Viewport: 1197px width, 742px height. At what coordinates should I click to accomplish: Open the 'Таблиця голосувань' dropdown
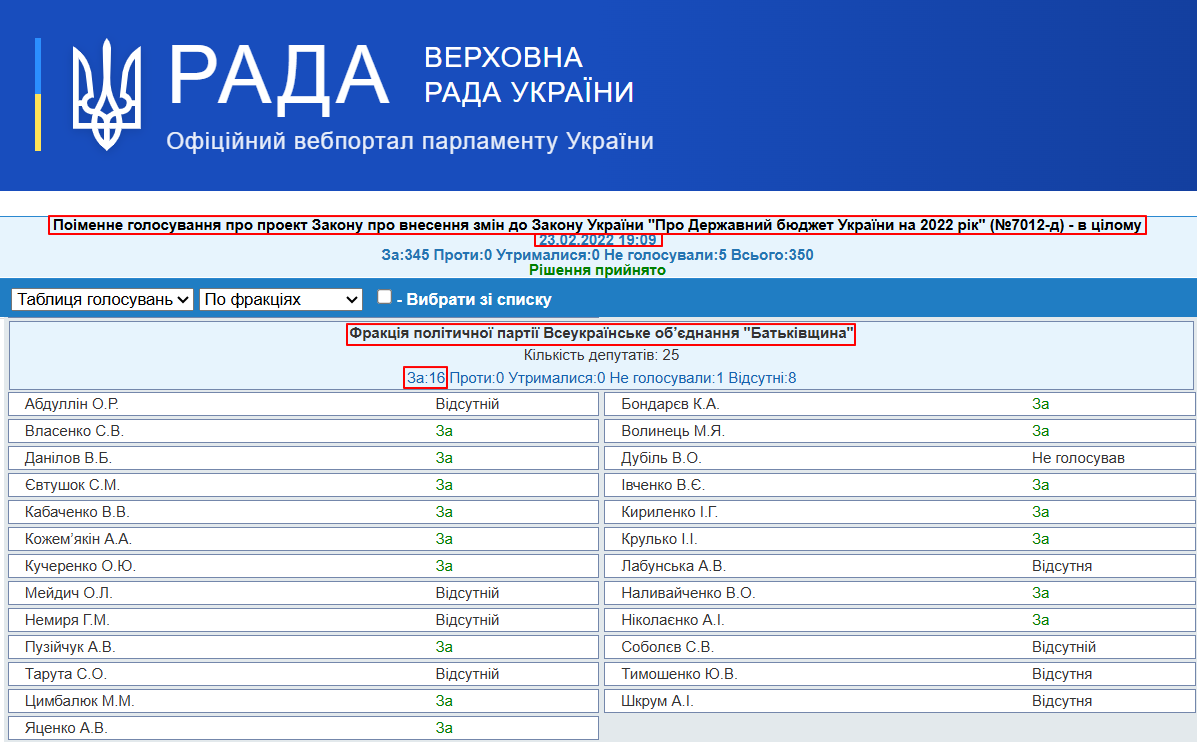click(102, 299)
